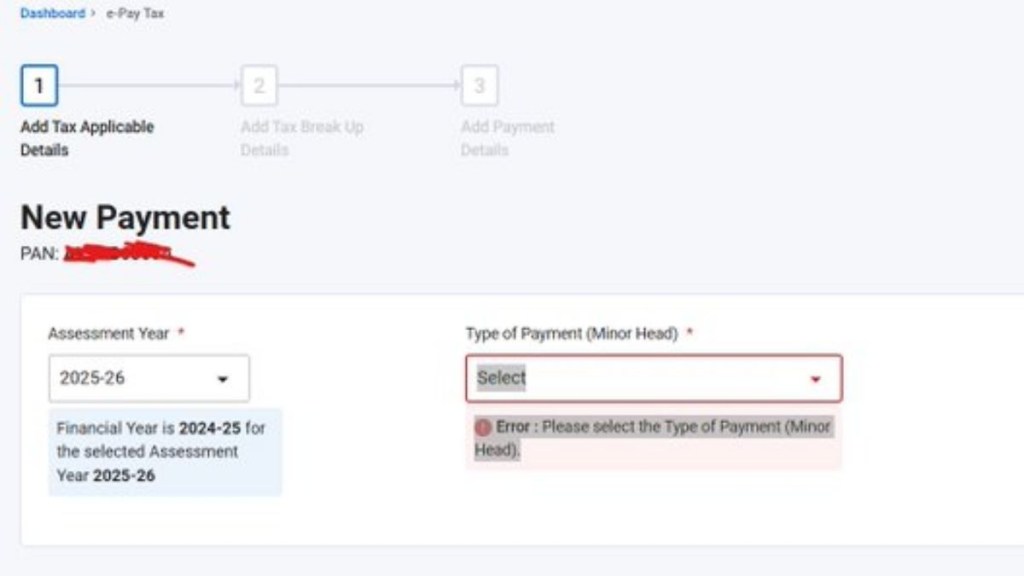Image resolution: width=1024 pixels, height=576 pixels.
Task: Open the Assessment Year 2025-26 dropdown
Action: [x=148, y=379]
